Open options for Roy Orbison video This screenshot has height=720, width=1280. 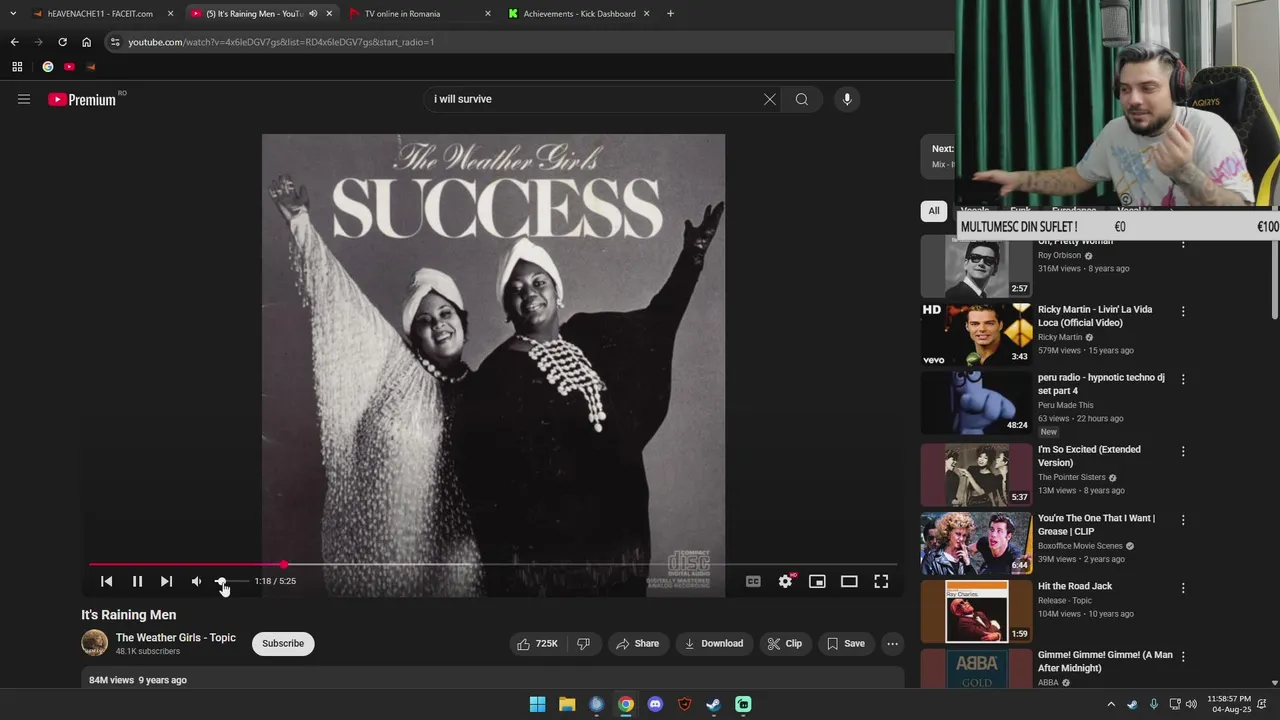point(1183,243)
